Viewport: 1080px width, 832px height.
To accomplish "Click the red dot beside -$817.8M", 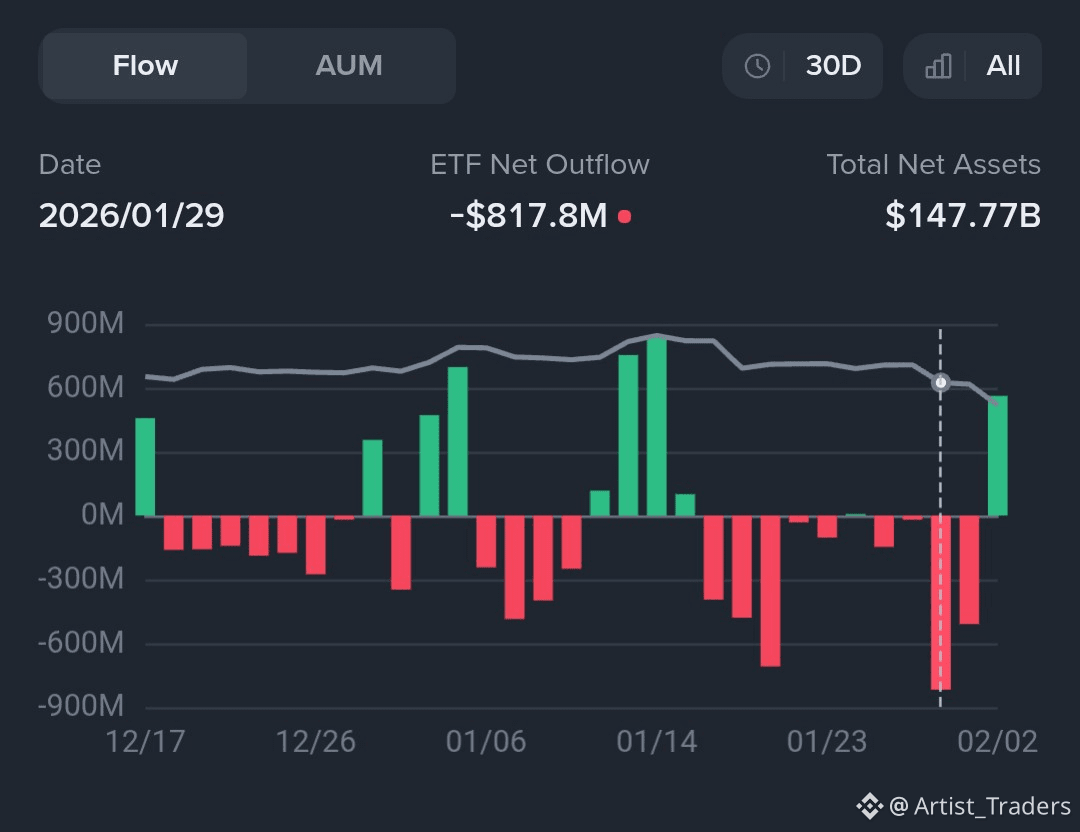I will (x=624, y=216).
